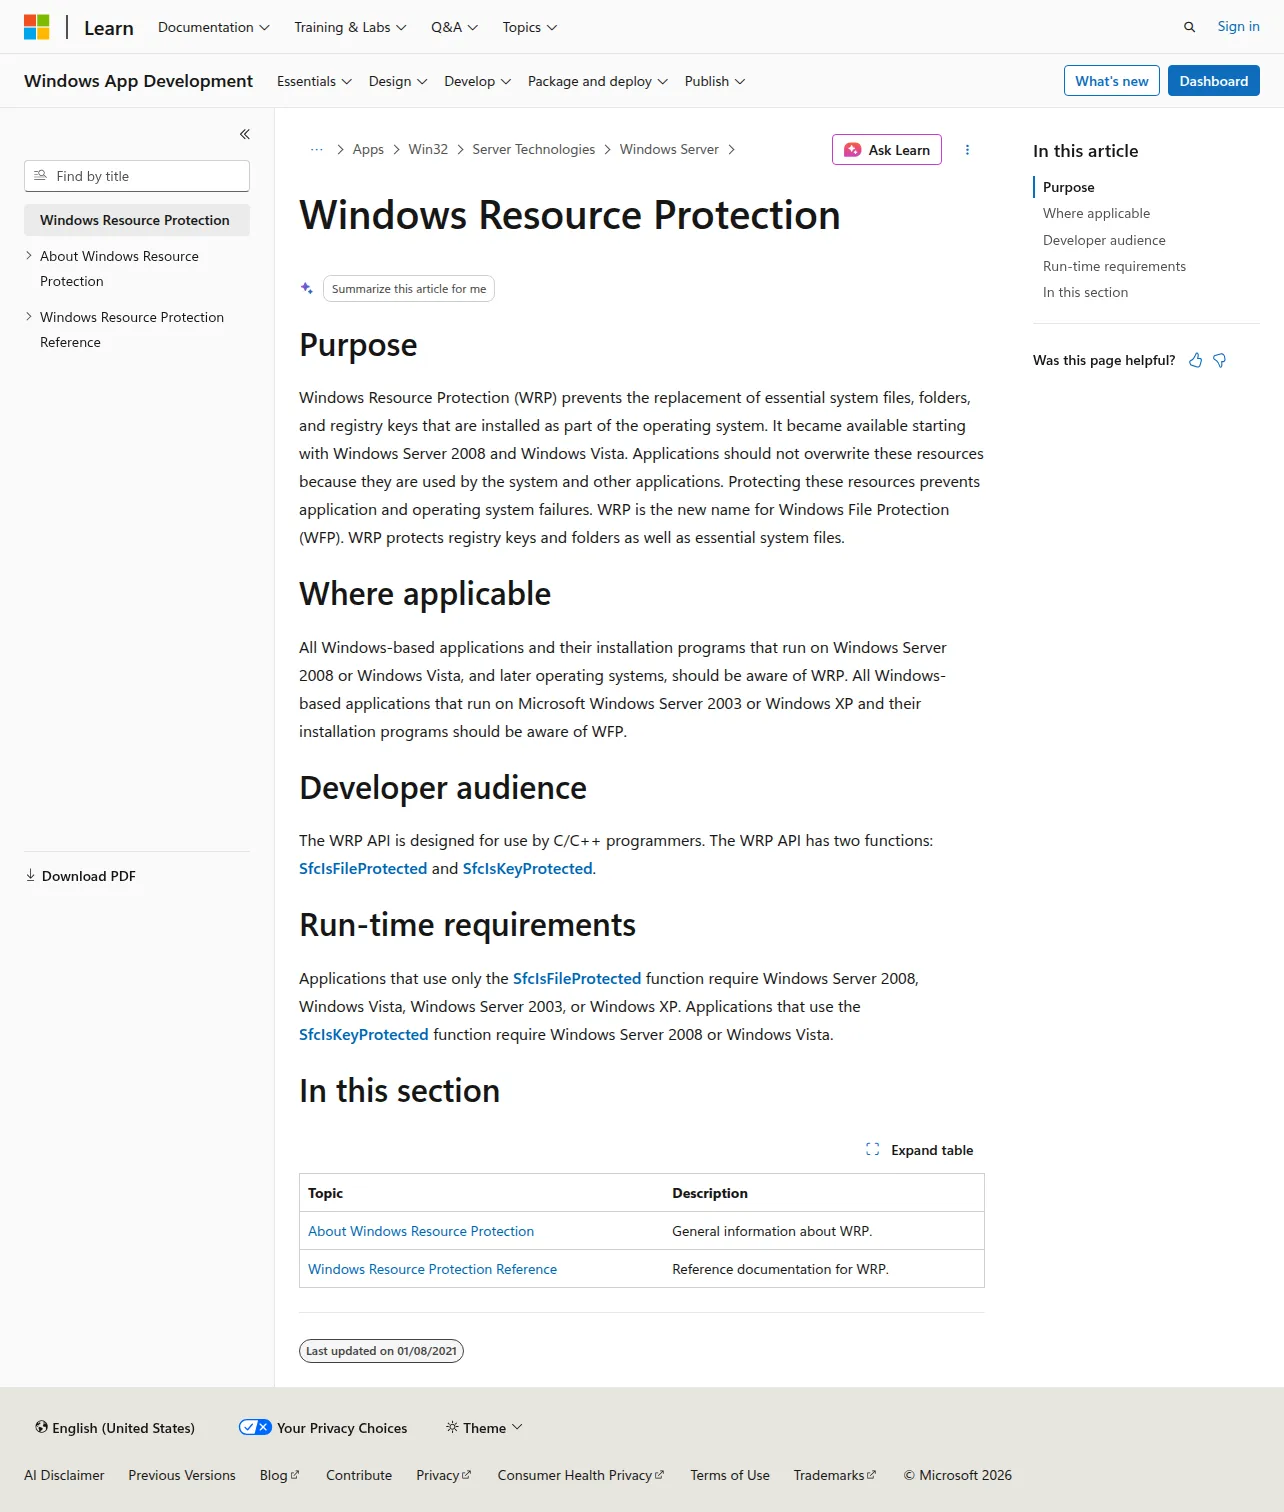Click the Your Privacy Choices link
The height and width of the screenshot is (1512, 1284).
323,1428
